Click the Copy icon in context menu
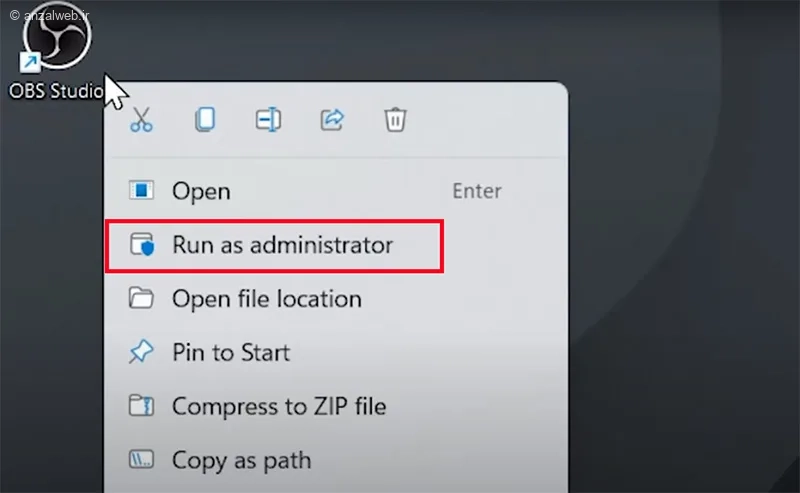This screenshot has width=800, height=493. click(x=205, y=120)
